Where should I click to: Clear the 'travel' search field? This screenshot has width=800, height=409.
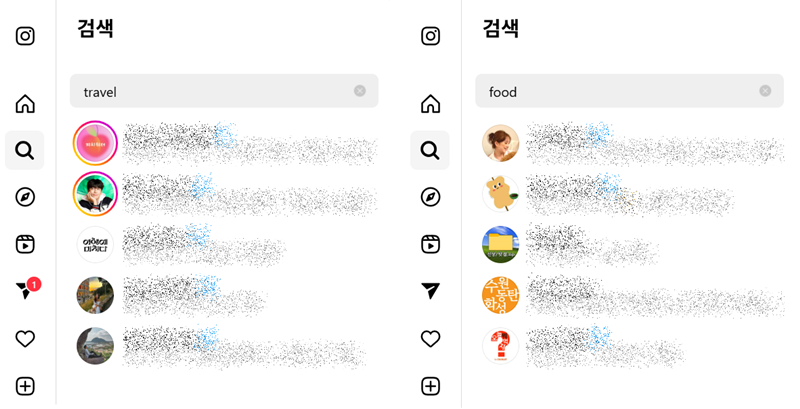pyautogui.click(x=360, y=91)
